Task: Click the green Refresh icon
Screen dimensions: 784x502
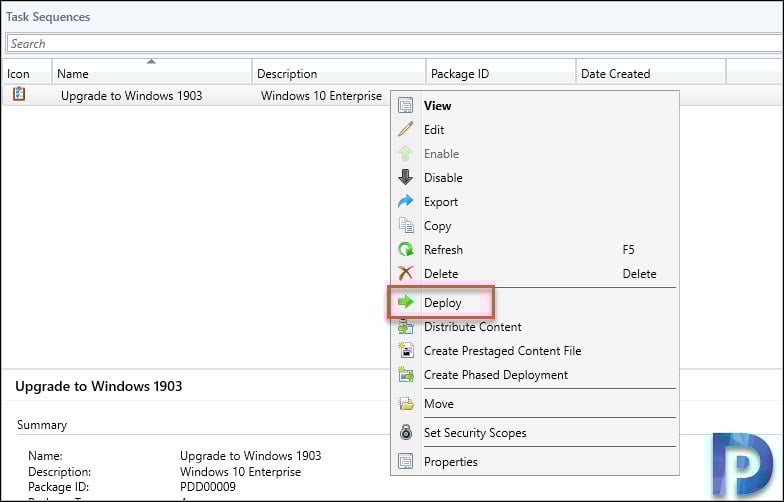Action: 406,250
